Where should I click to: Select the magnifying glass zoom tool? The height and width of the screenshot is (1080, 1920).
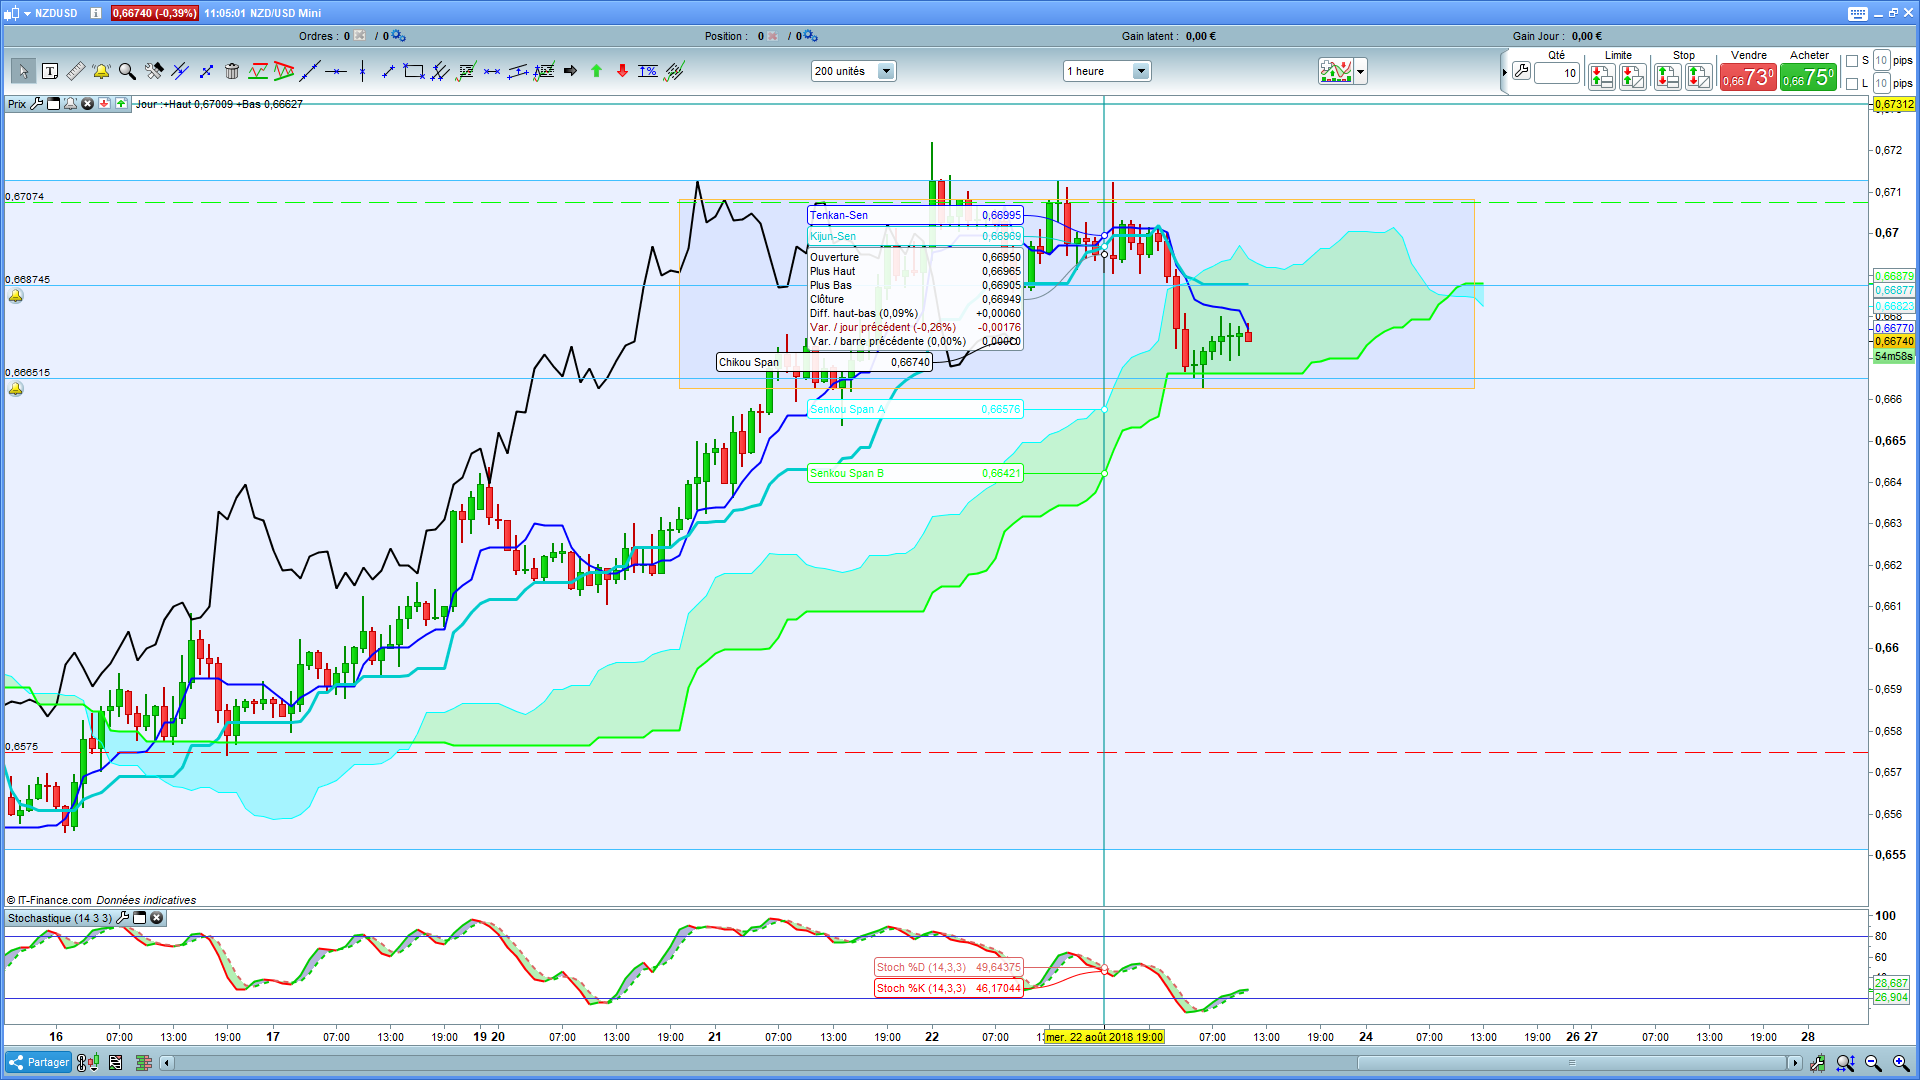[127, 71]
